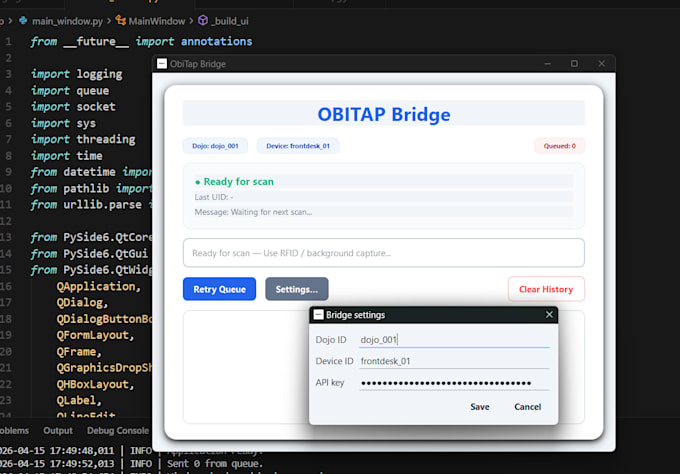This screenshot has width=680, height=474.
Task: Open the Settings... button
Action: (297, 289)
